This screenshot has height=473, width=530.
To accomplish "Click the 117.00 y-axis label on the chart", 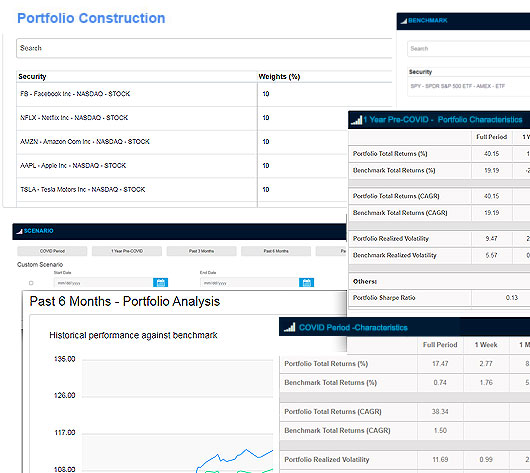I will pos(65,433).
